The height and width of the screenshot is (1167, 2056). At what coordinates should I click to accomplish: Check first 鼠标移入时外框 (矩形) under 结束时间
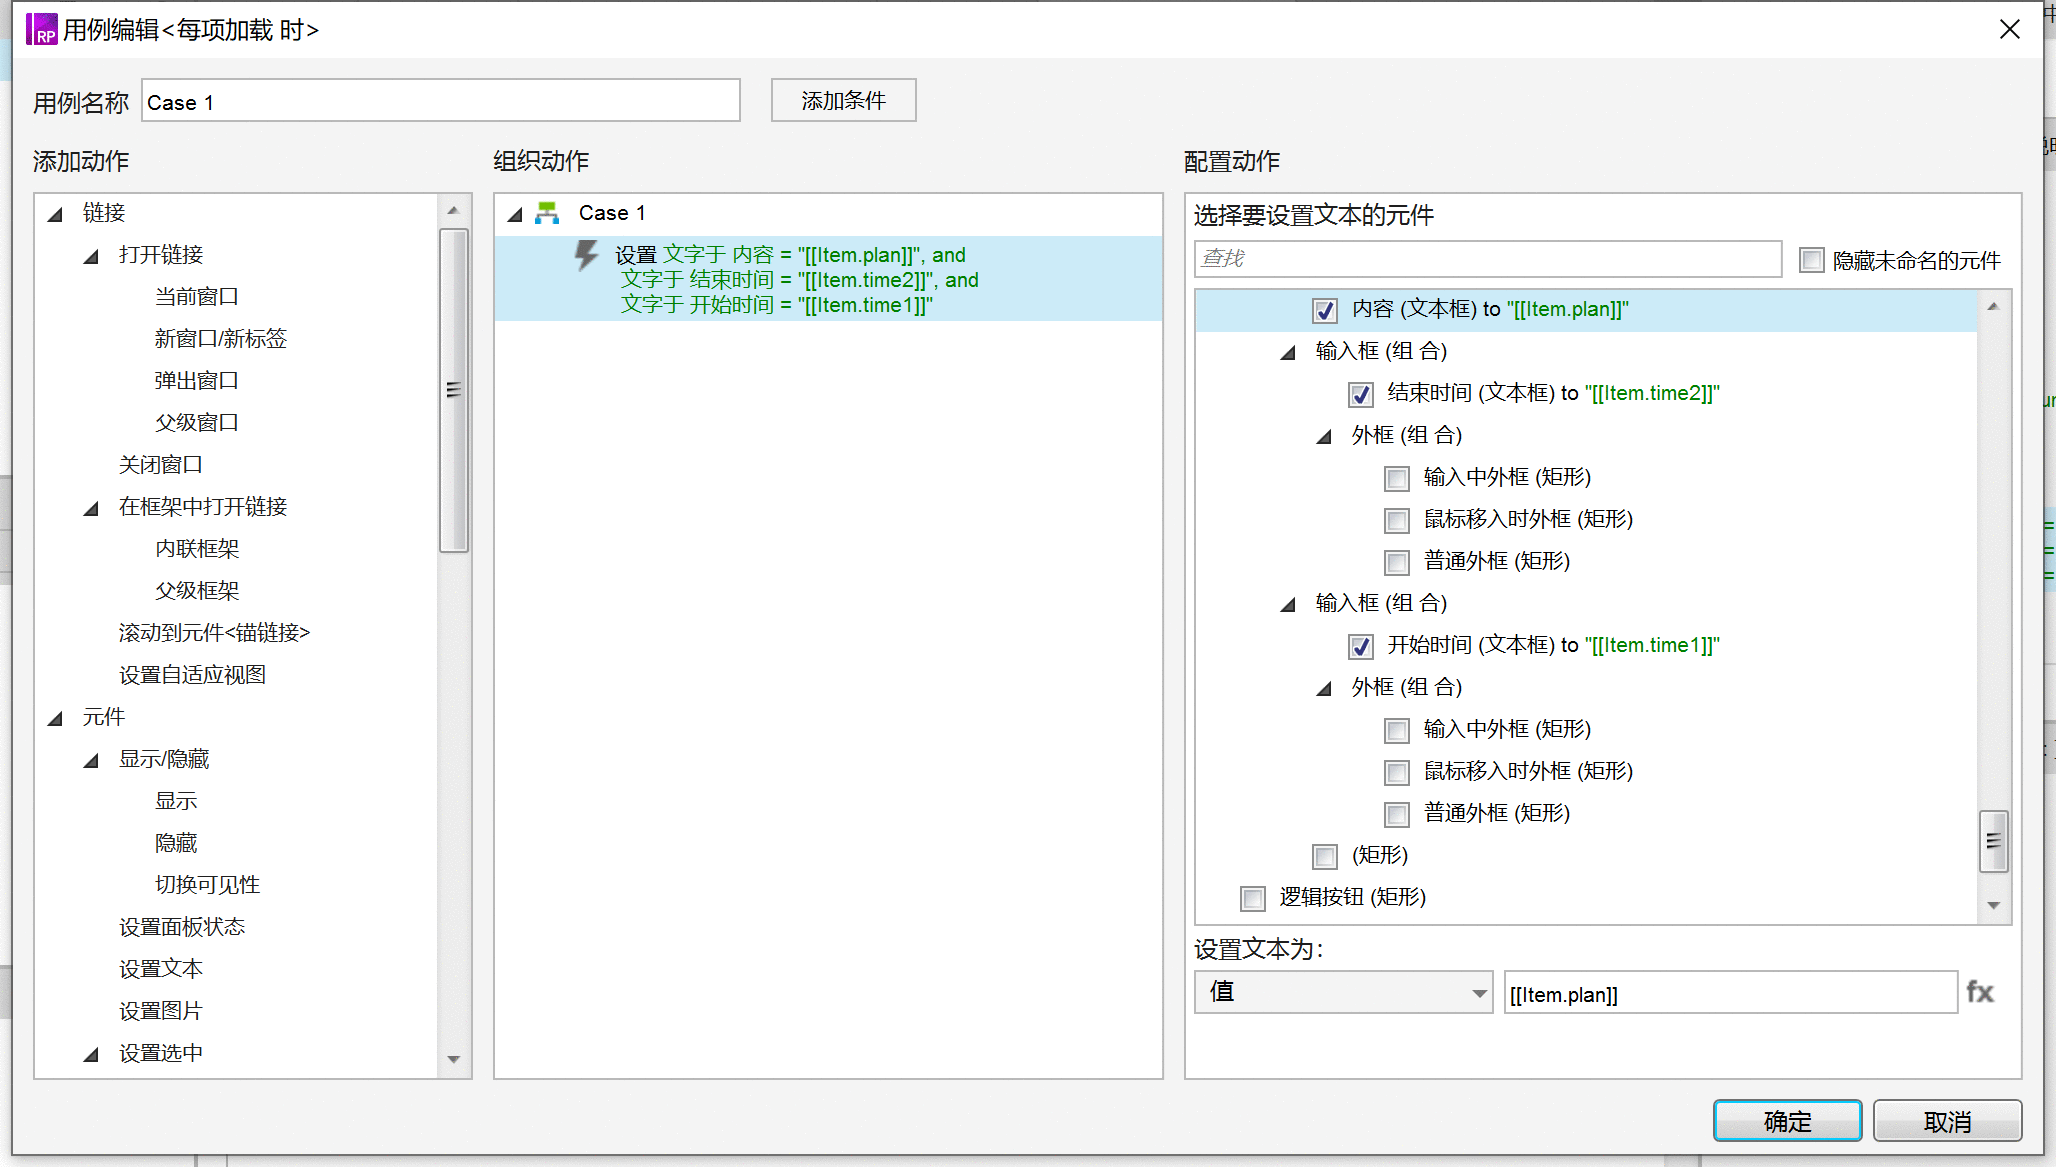pyautogui.click(x=1397, y=521)
